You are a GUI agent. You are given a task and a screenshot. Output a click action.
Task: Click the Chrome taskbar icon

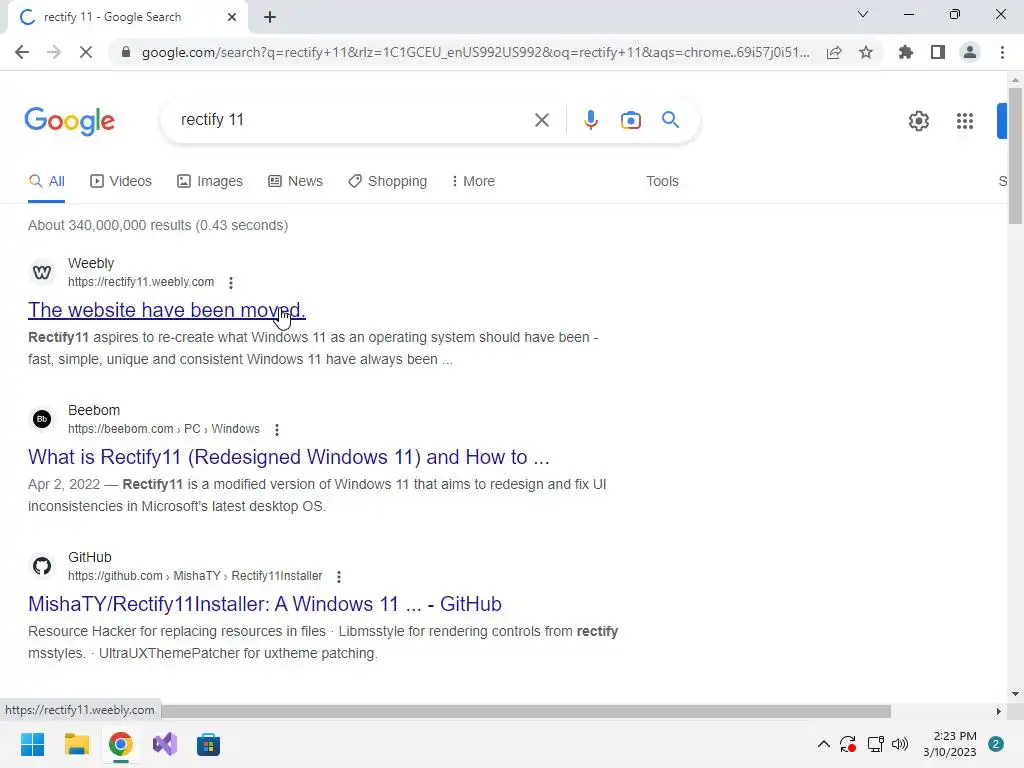pos(120,744)
